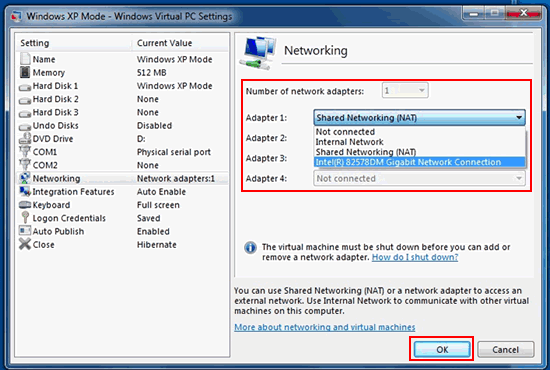This screenshot has height=370, width=550.
Task: Click the Cancel button
Action: click(x=505, y=349)
